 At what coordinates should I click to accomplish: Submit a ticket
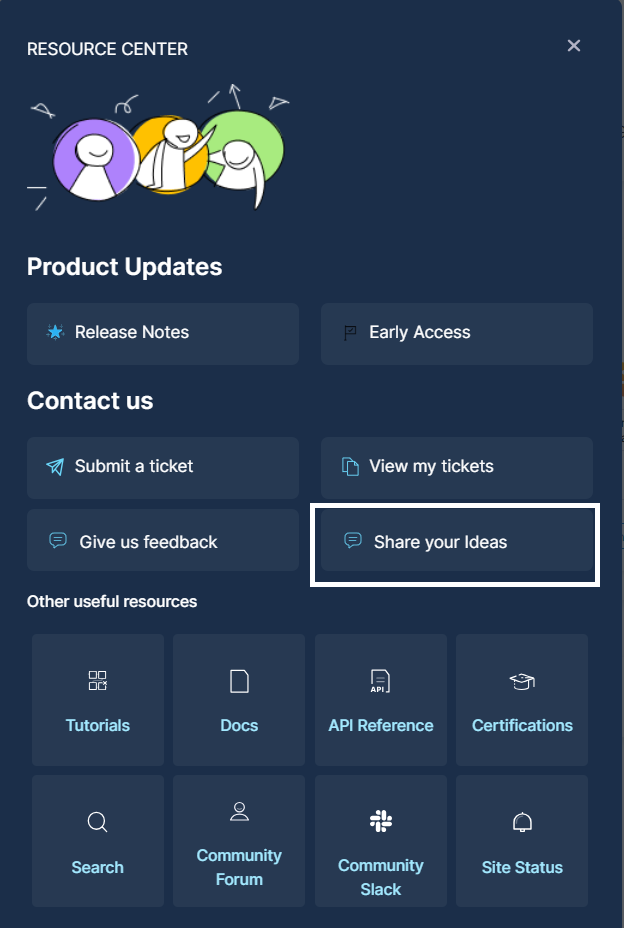tap(162, 467)
